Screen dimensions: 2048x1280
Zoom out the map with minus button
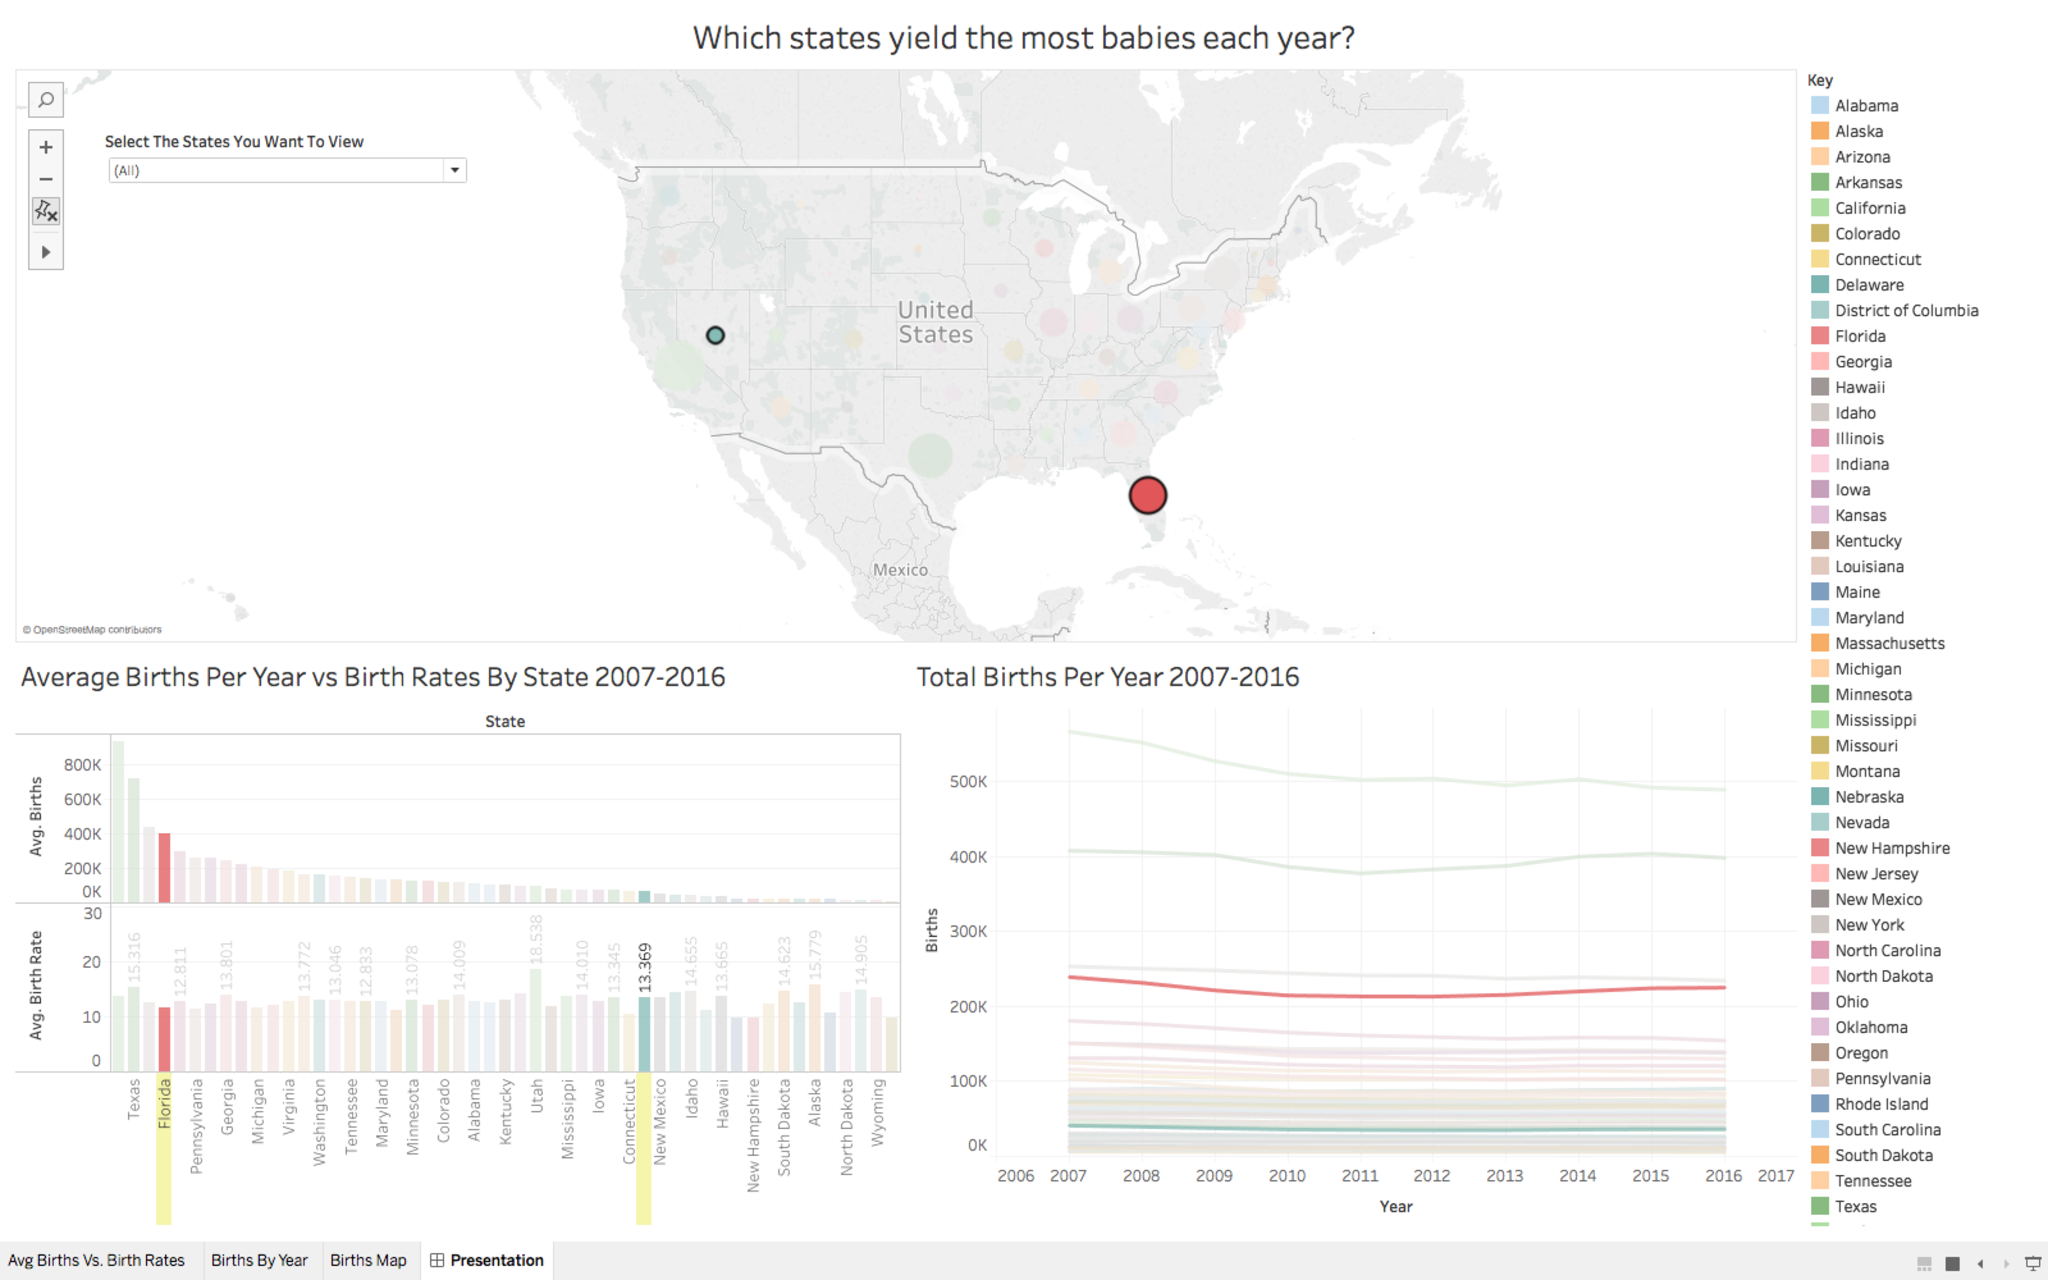46,179
